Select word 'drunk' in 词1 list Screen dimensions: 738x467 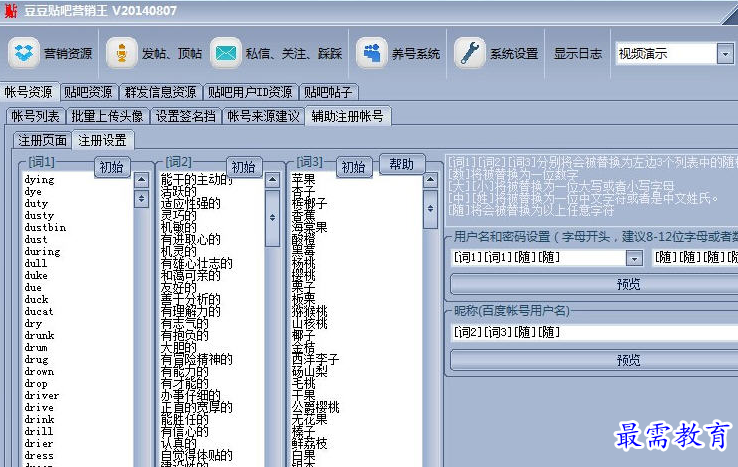(40, 336)
